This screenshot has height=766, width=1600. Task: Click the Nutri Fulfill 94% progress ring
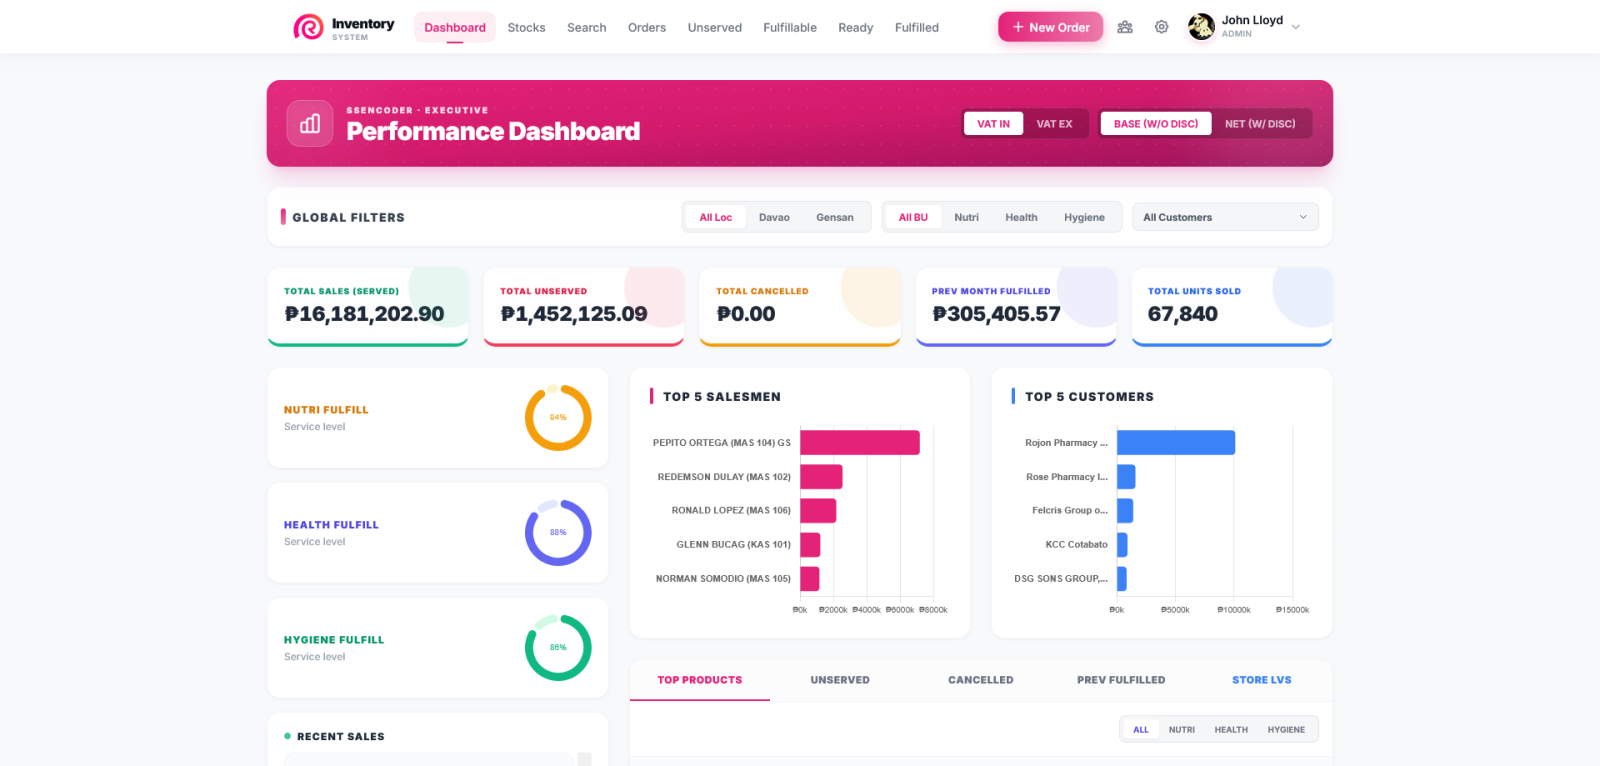coord(558,418)
